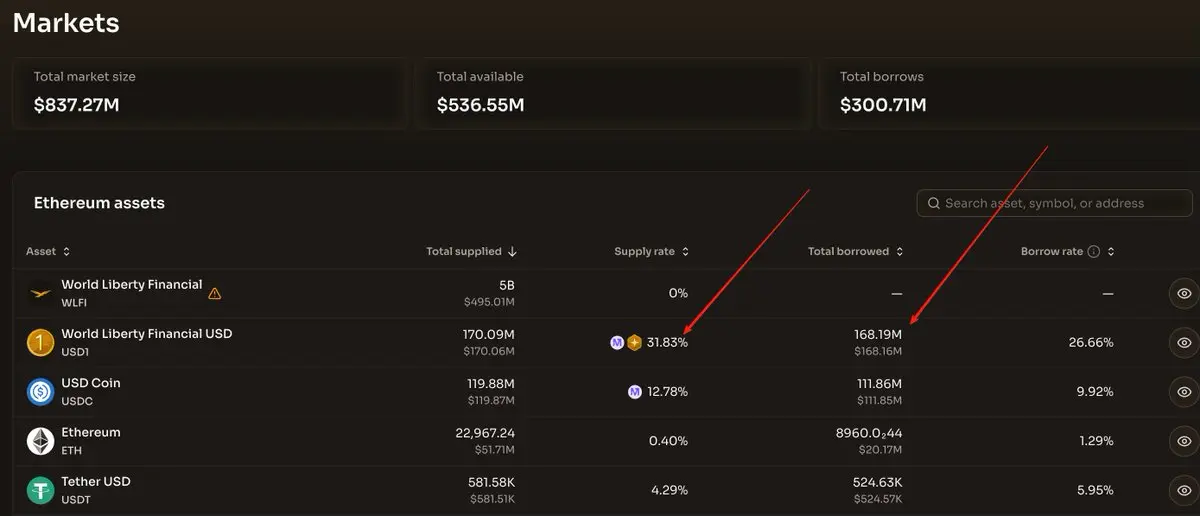Click the 5B total supplied value
The image size is (1200, 516).
[506, 285]
